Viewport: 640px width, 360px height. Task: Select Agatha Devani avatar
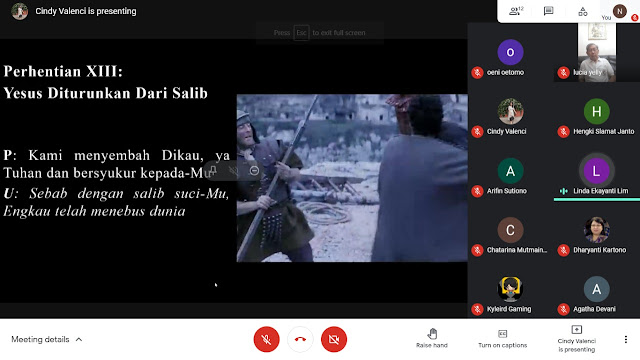coord(596,289)
